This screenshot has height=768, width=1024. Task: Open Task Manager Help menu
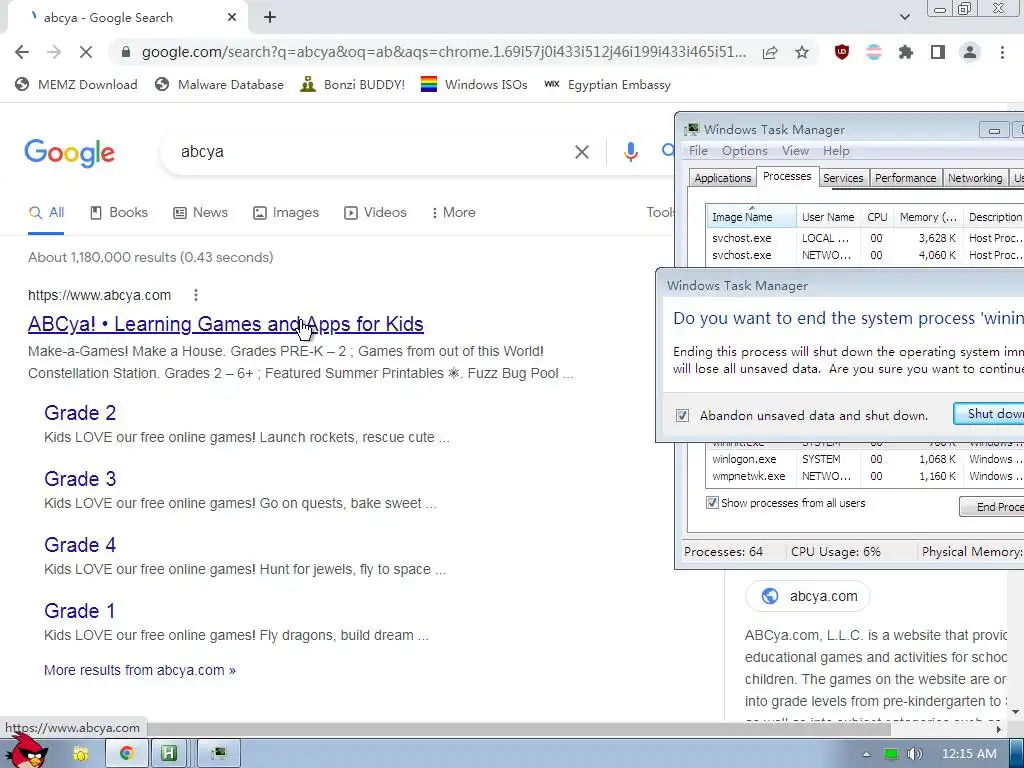(836, 151)
